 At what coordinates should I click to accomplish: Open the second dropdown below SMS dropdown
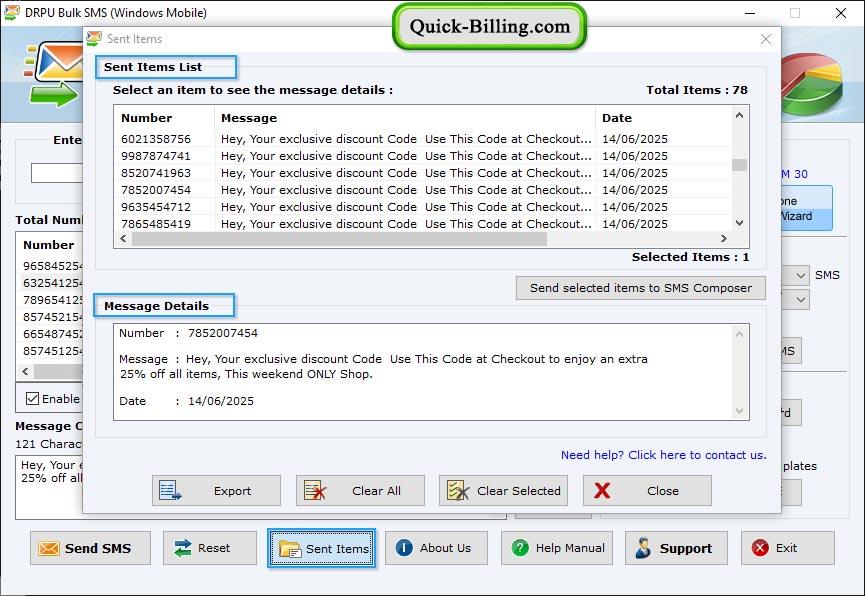click(x=800, y=300)
